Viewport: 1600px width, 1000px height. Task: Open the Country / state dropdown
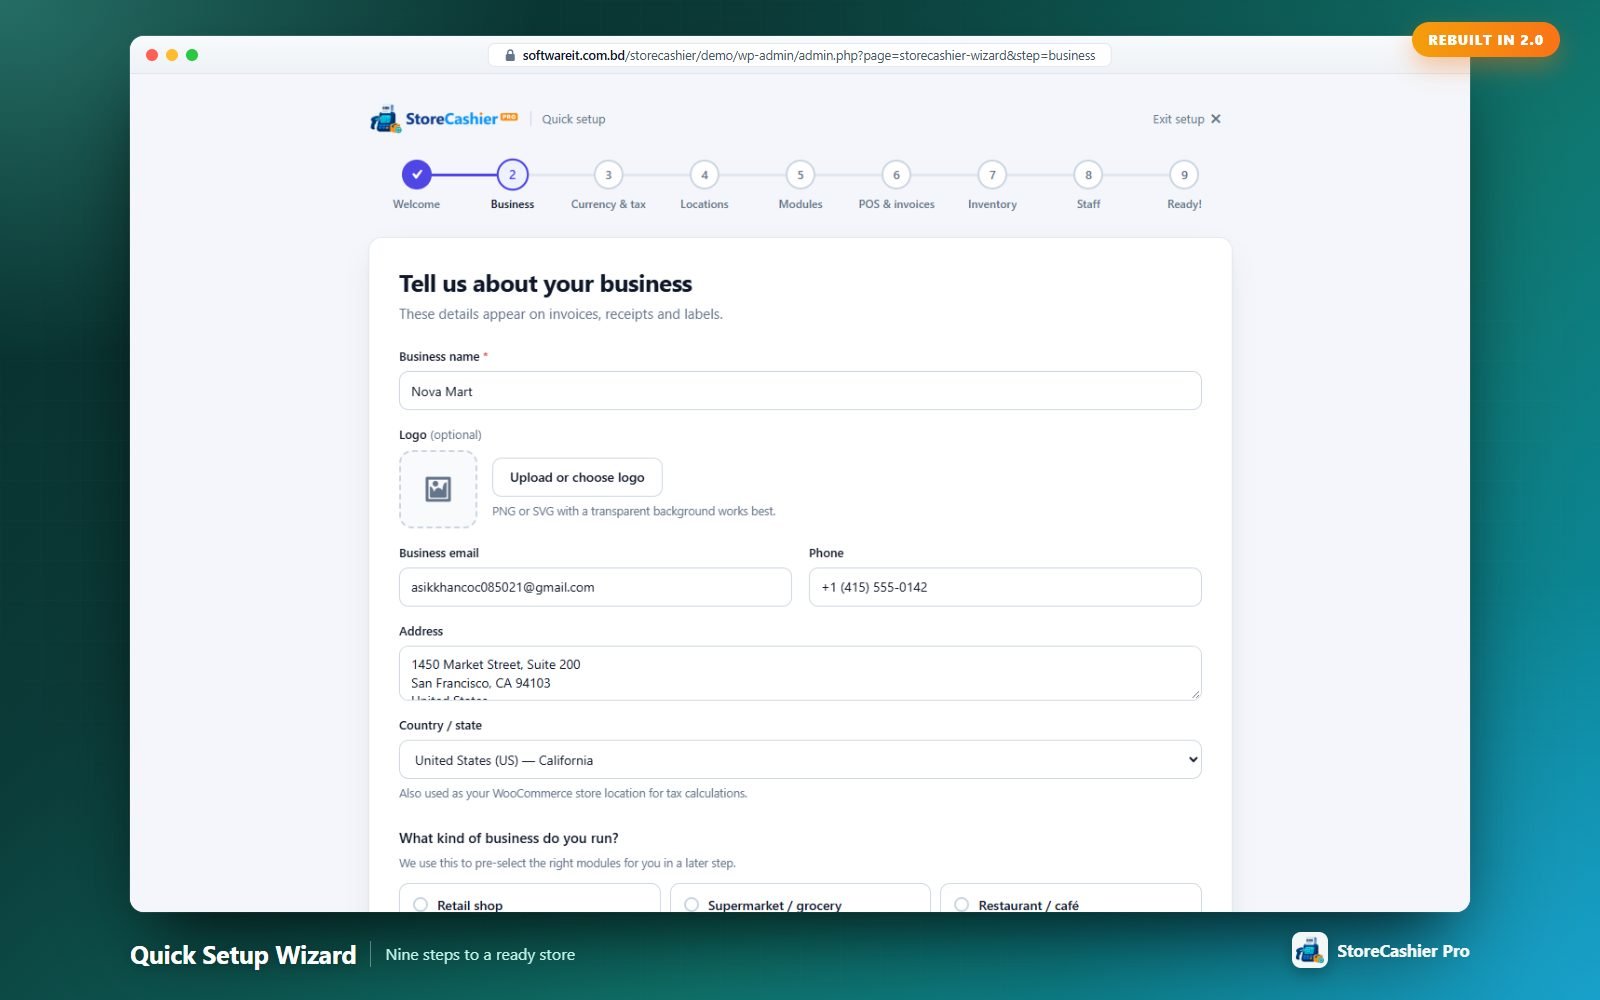pyautogui.click(x=800, y=760)
